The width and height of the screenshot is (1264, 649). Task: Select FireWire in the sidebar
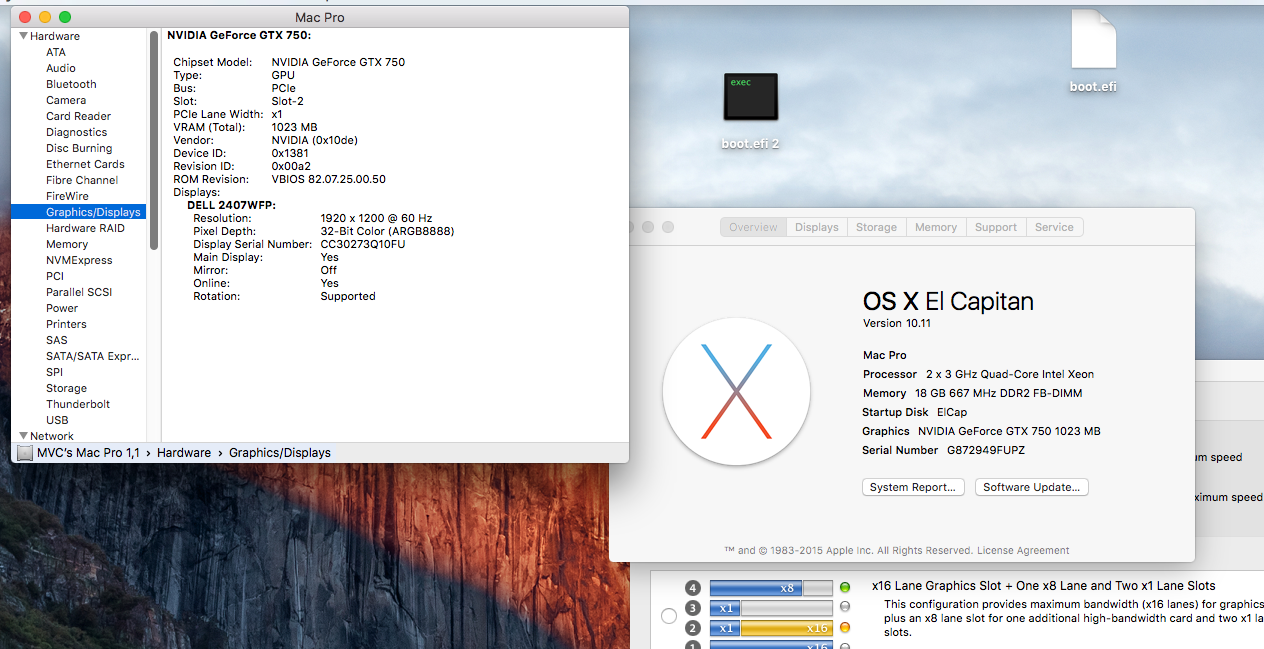67,196
